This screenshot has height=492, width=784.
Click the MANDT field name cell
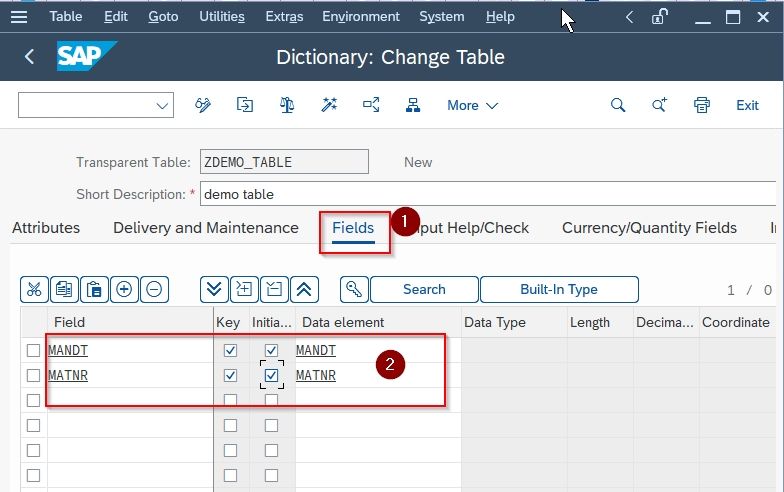click(x=130, y=350)
